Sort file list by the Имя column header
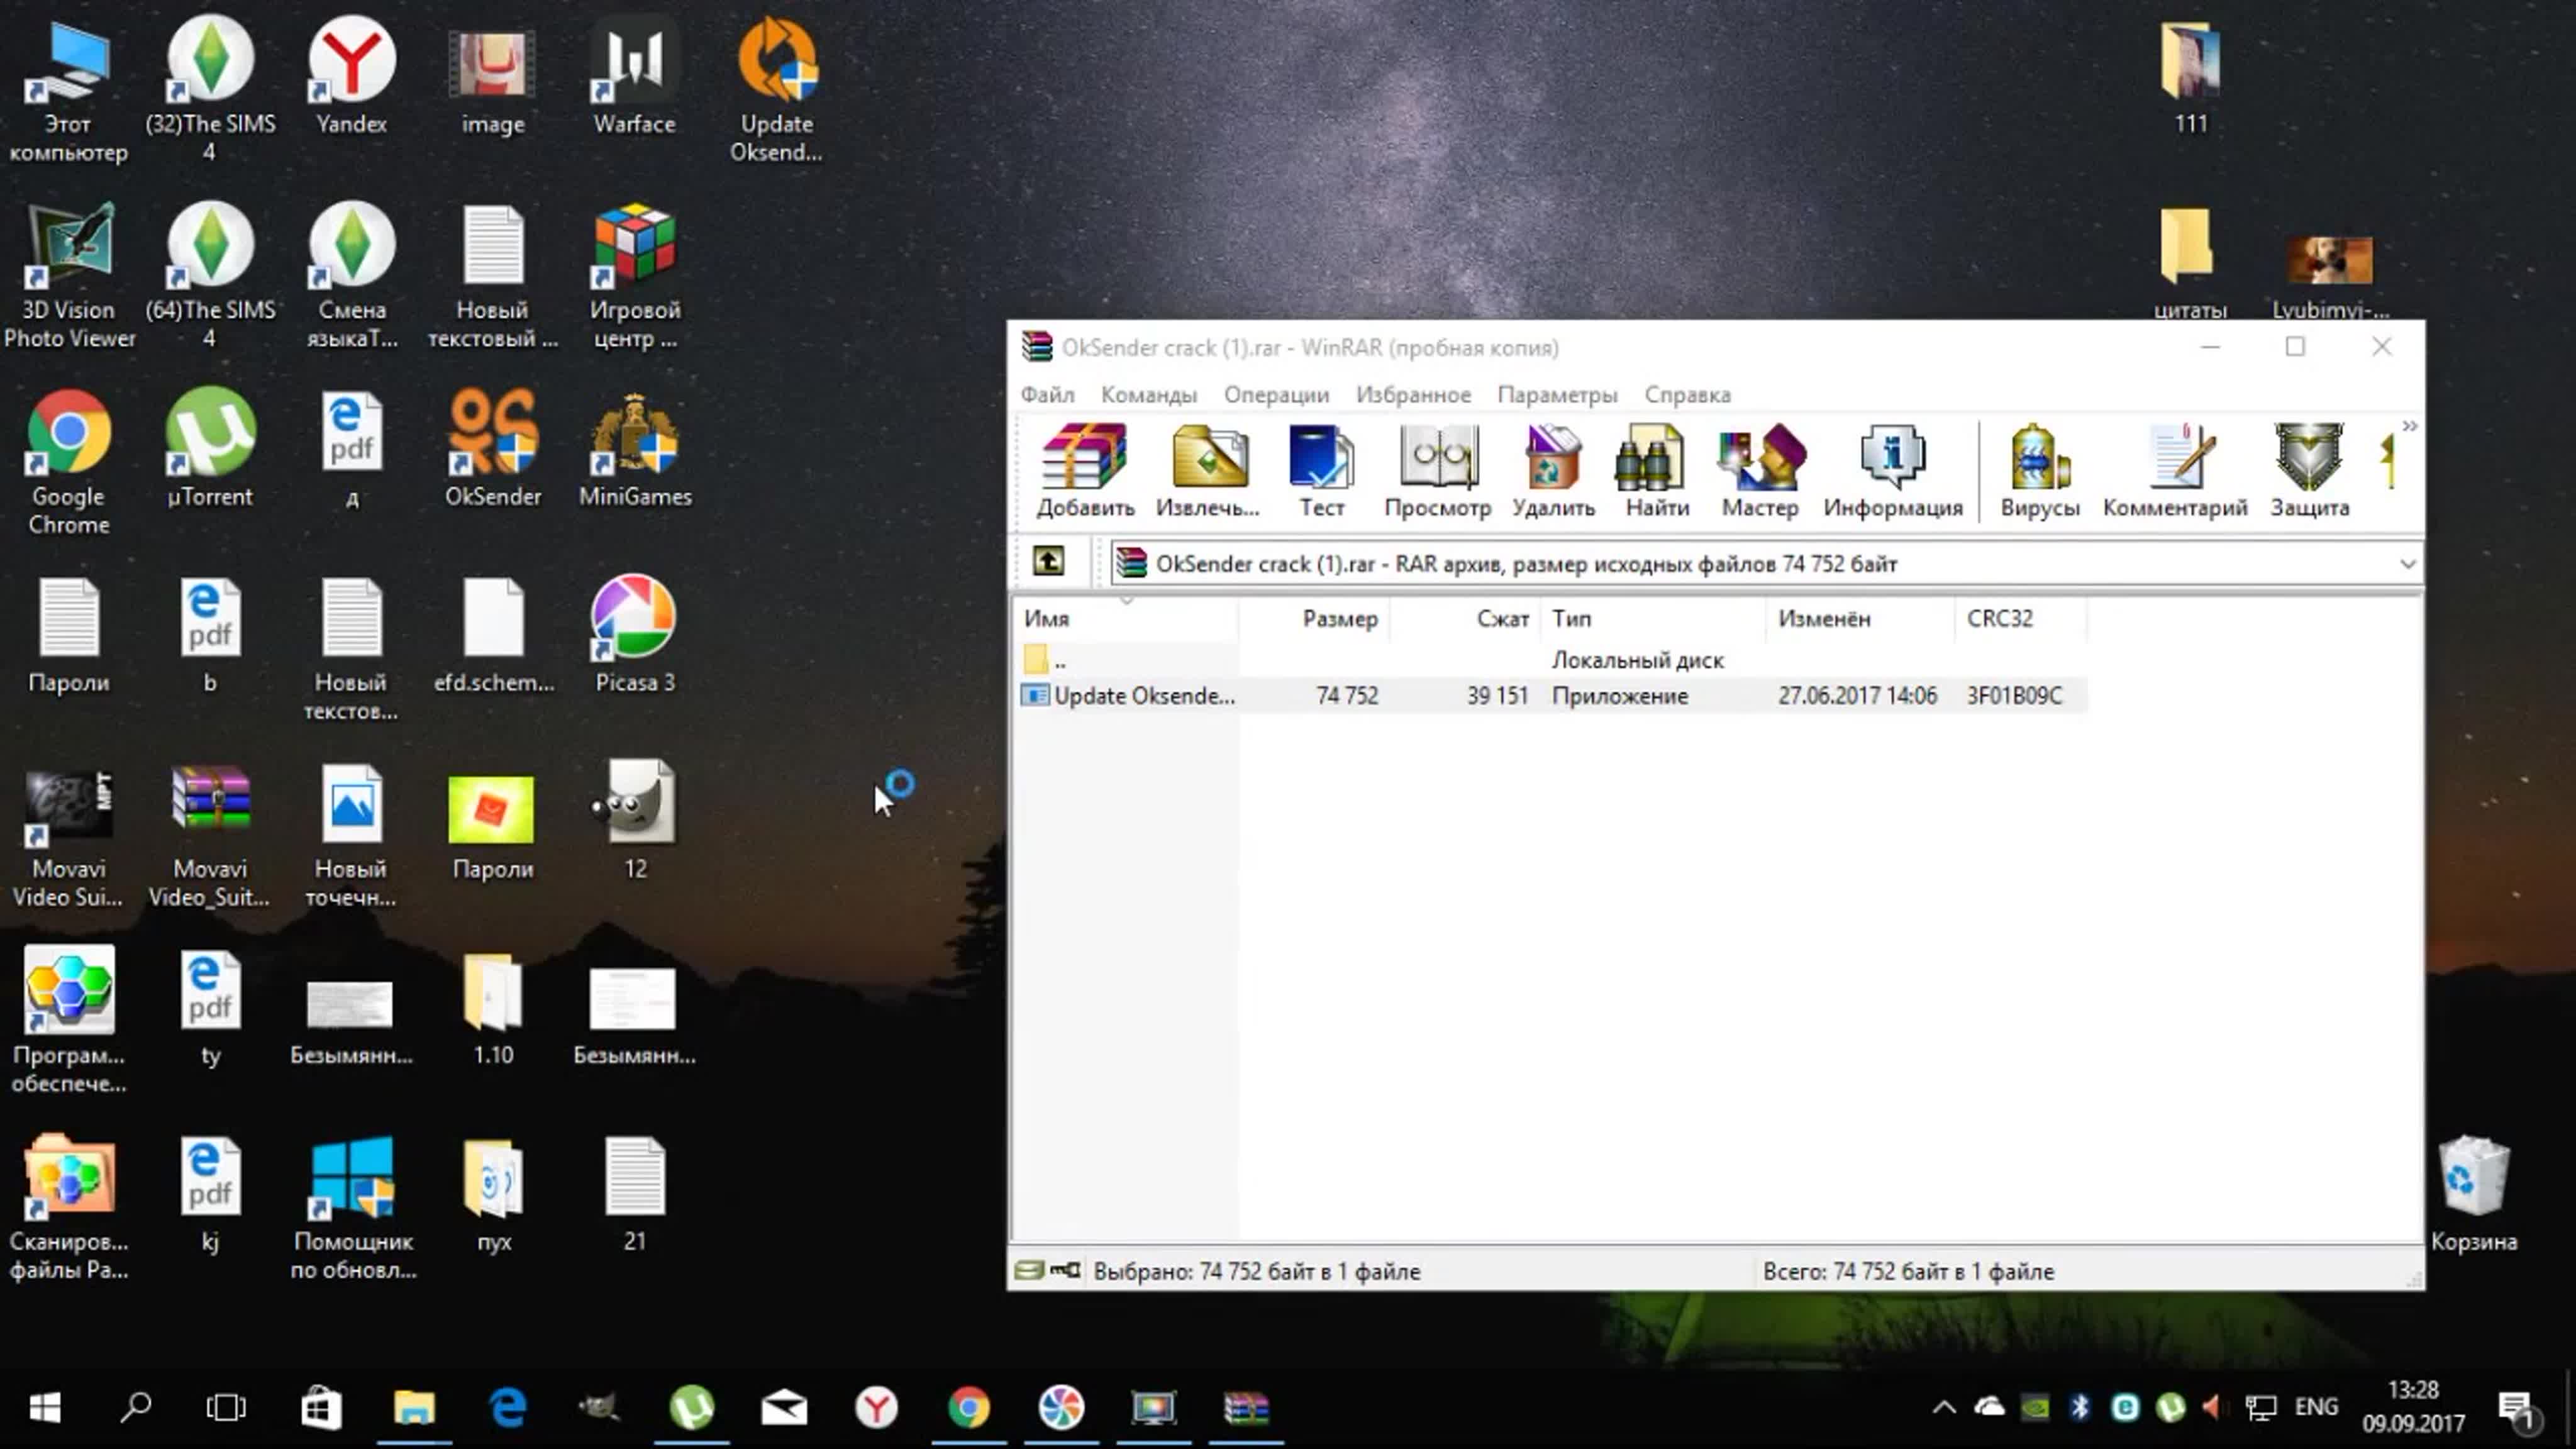The image size is (2576, 1449). point(1126,618)
